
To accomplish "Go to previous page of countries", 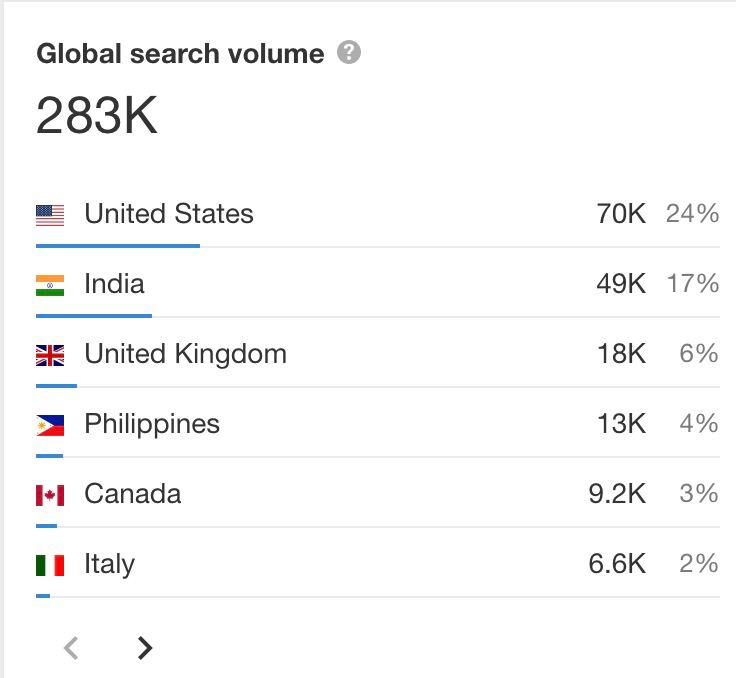I will point(71,648).
